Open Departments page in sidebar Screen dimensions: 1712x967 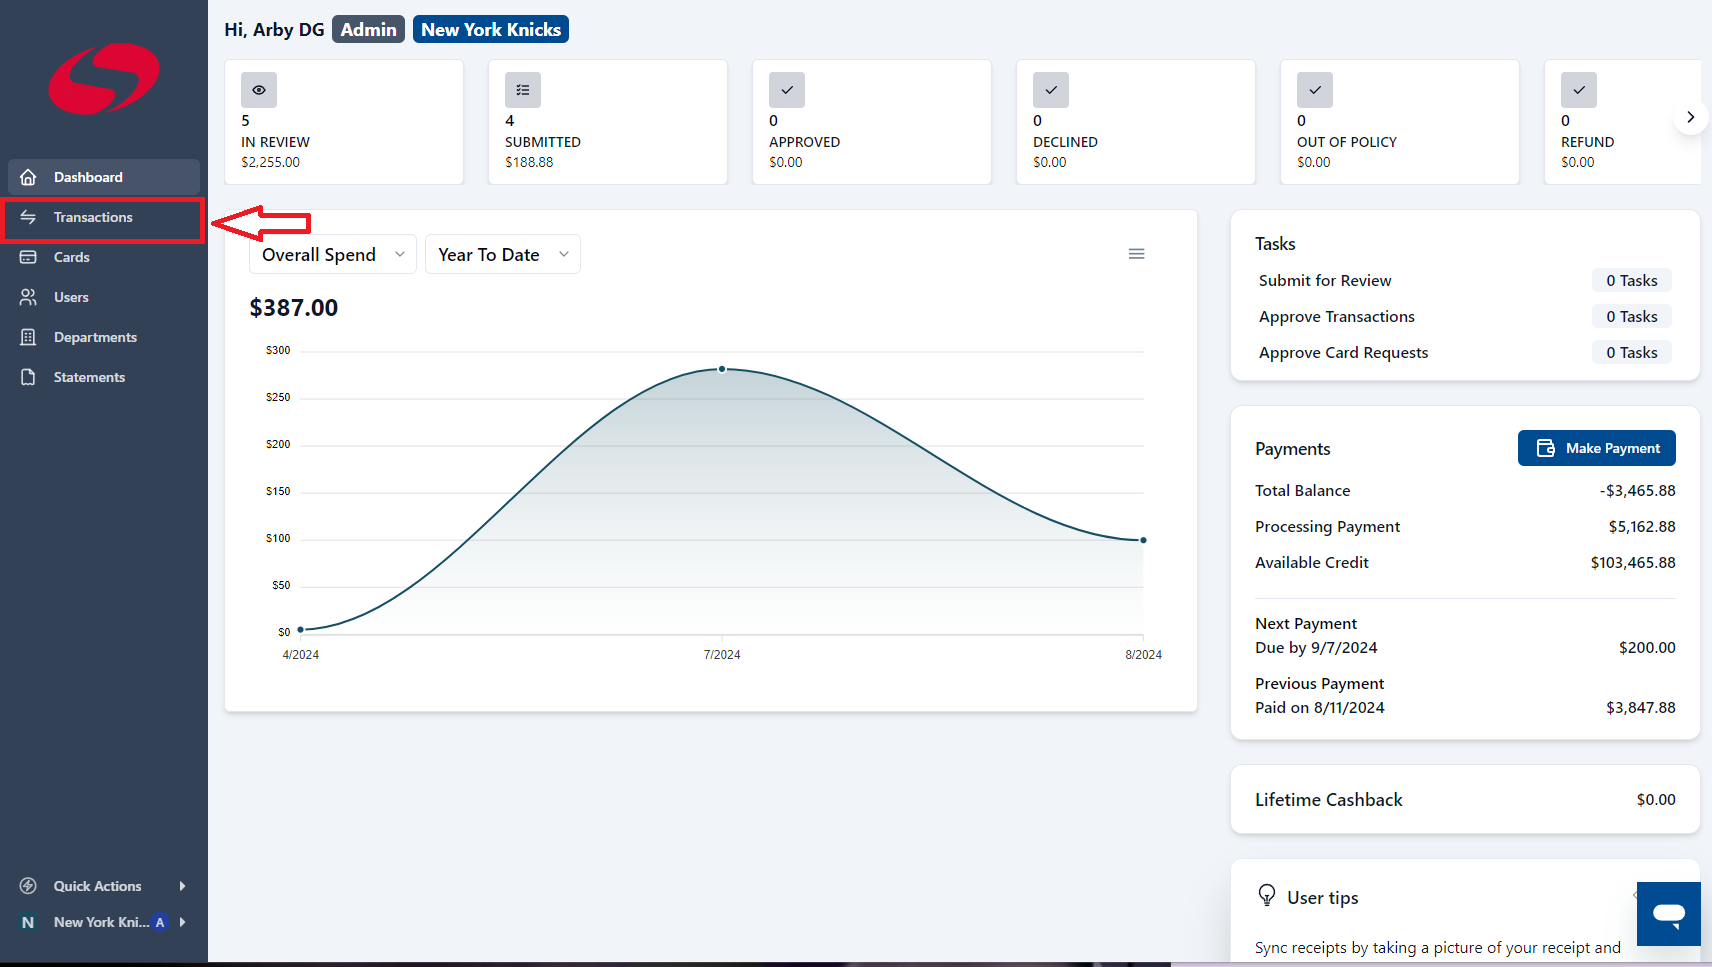[x=104, y=337]
